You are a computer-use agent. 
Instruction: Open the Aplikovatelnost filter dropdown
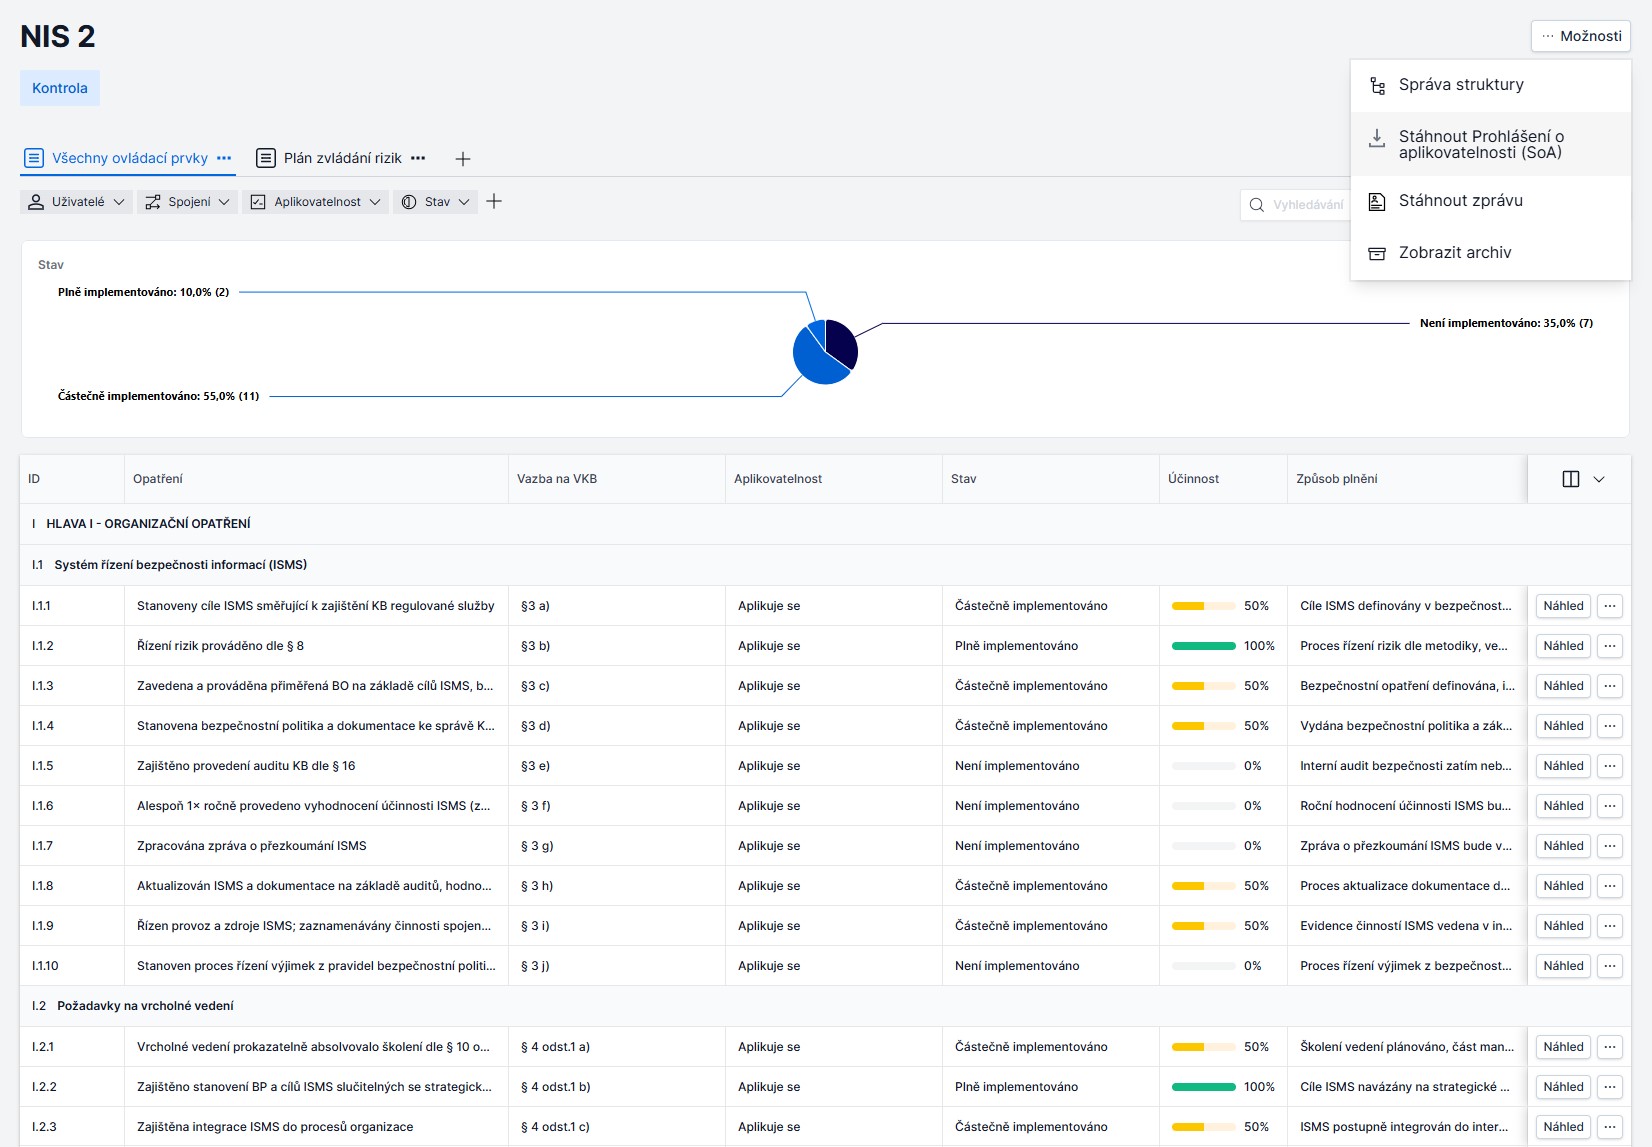315,202
